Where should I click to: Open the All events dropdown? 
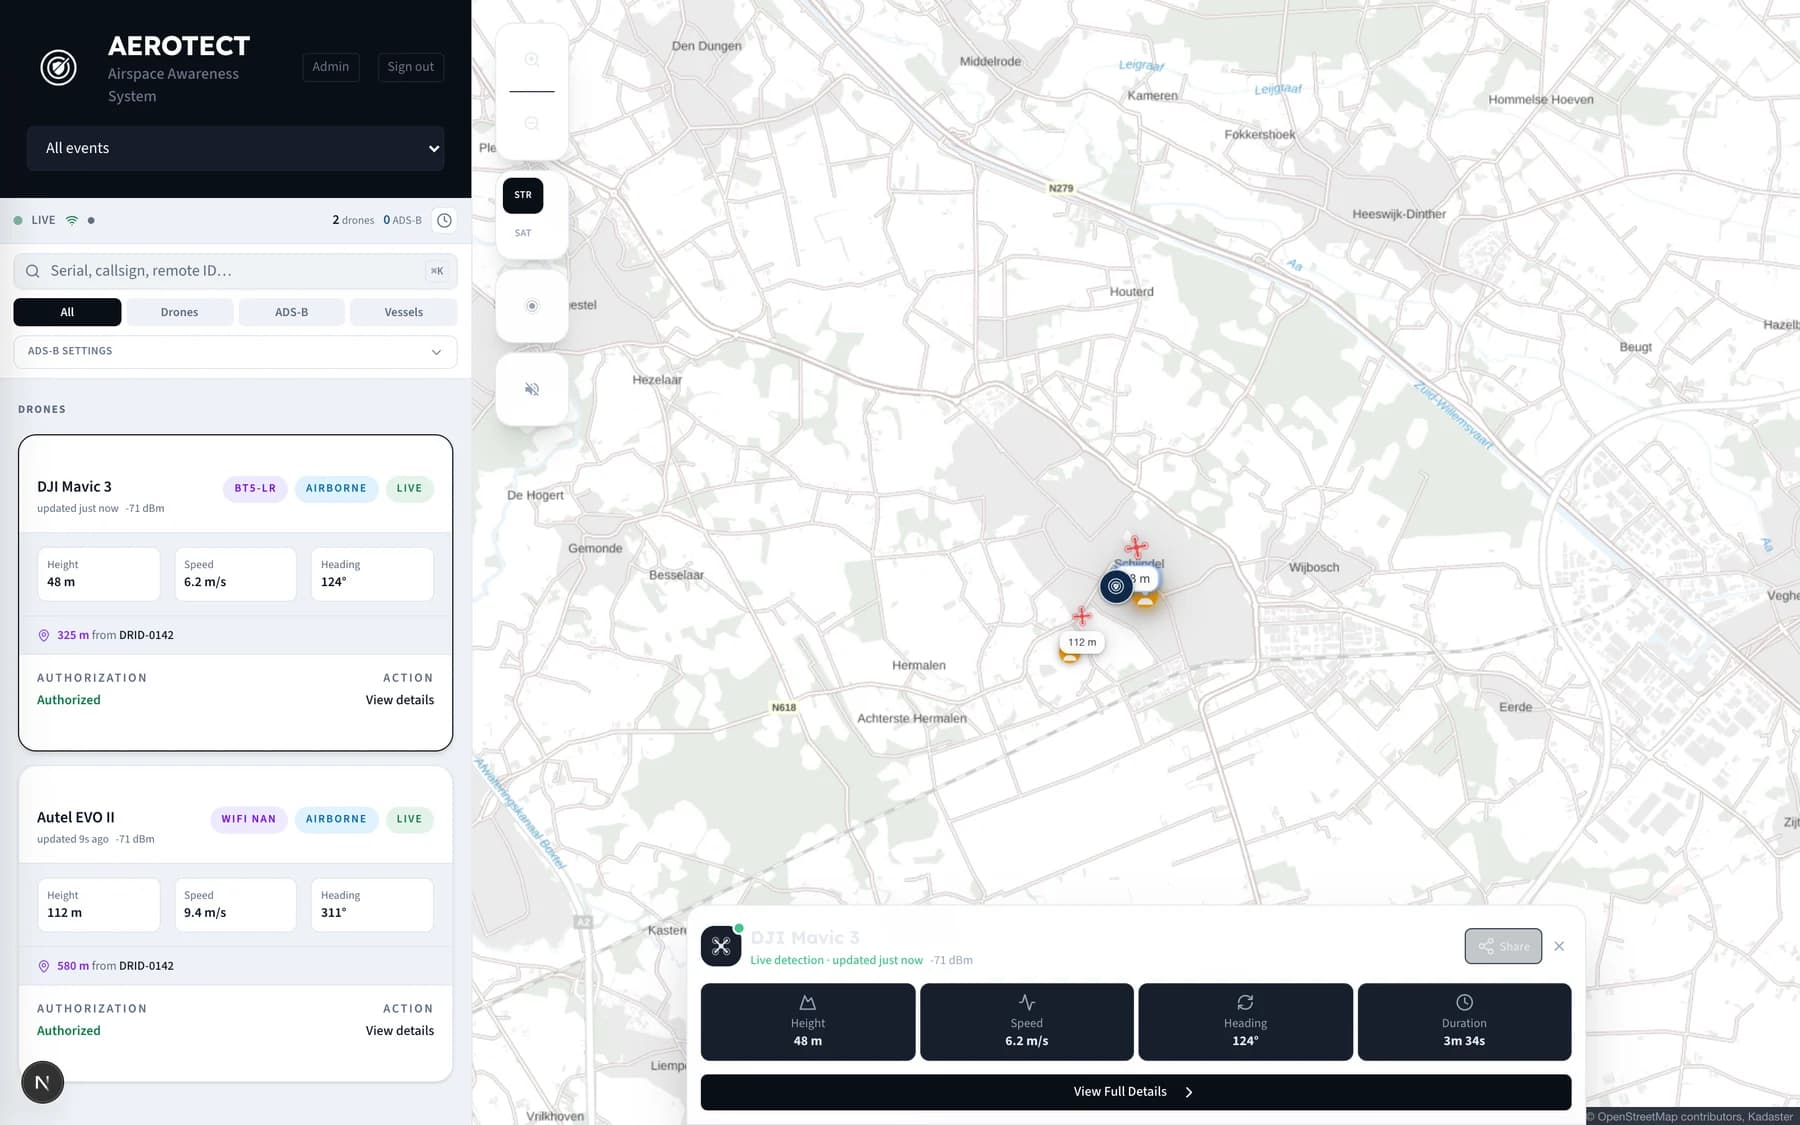click(236, 148)
